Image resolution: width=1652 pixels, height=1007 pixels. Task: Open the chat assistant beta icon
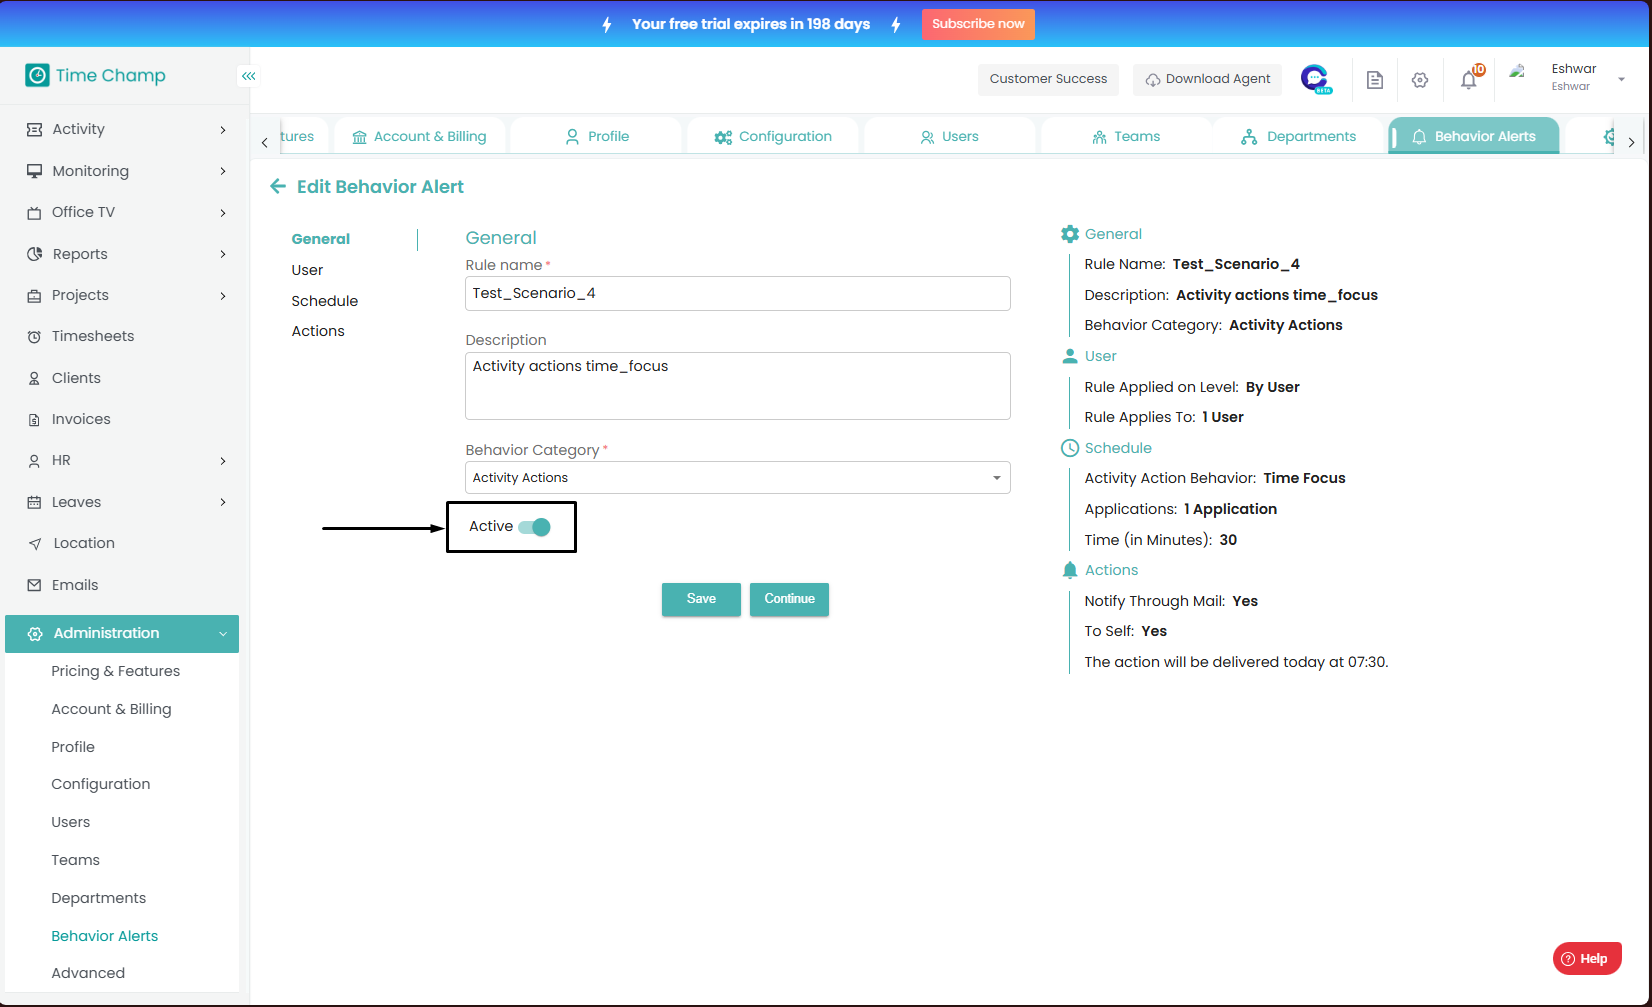pos(1316,79)
